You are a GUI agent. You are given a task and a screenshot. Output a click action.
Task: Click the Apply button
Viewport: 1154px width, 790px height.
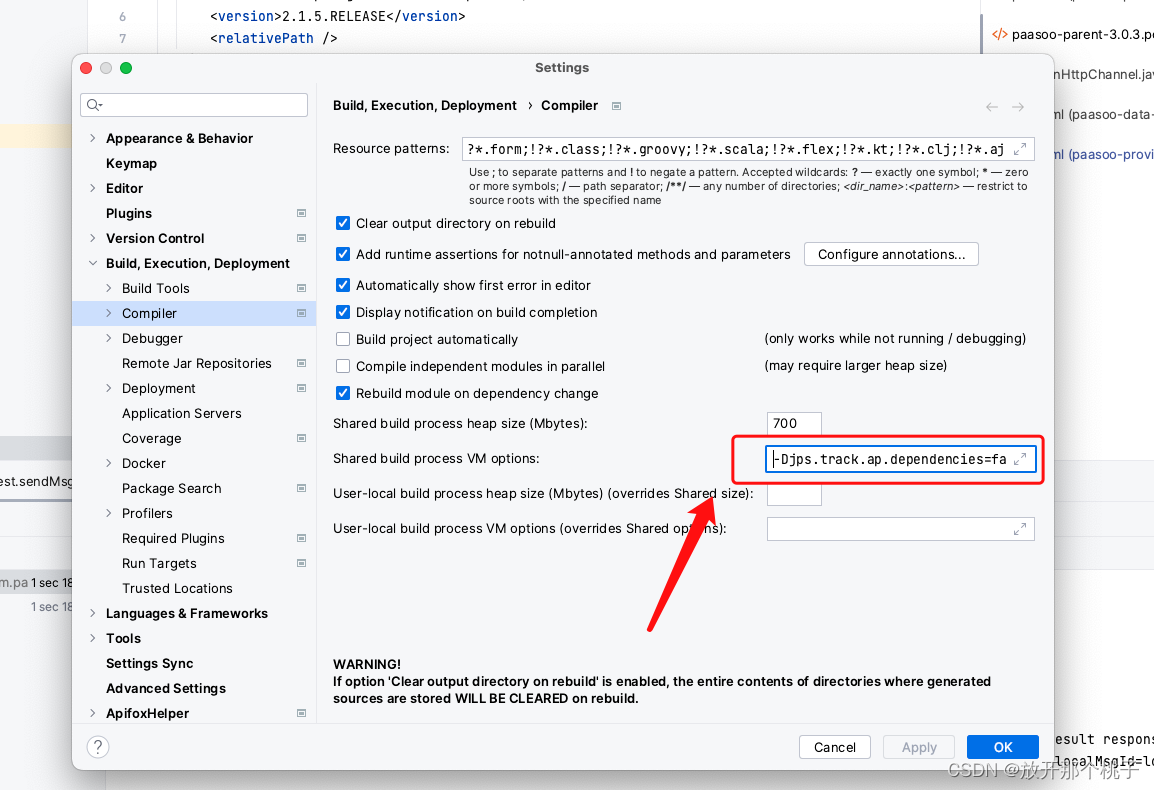(x=919, y=747)
